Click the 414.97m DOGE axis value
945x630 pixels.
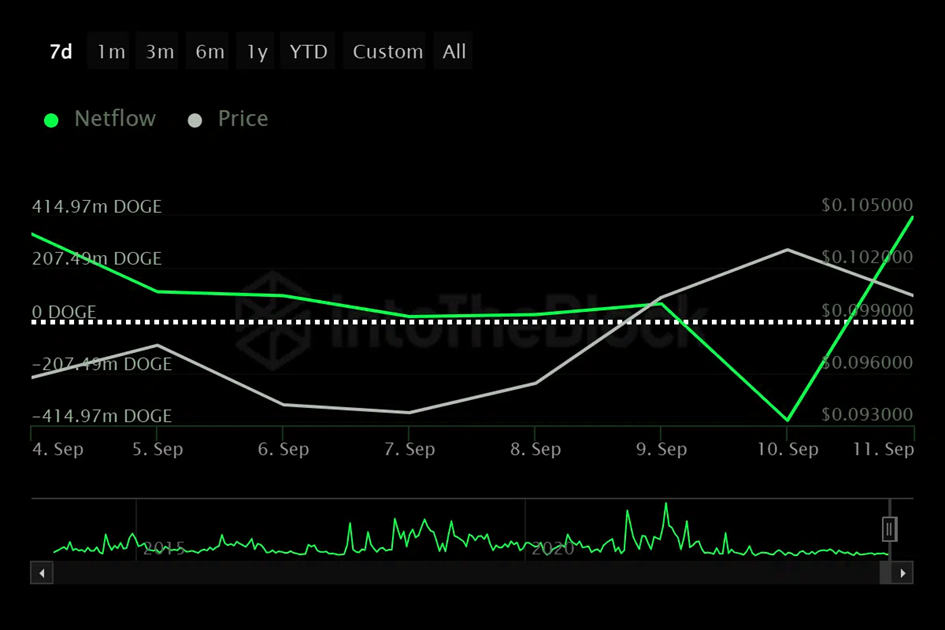click(x=97, y=207)
